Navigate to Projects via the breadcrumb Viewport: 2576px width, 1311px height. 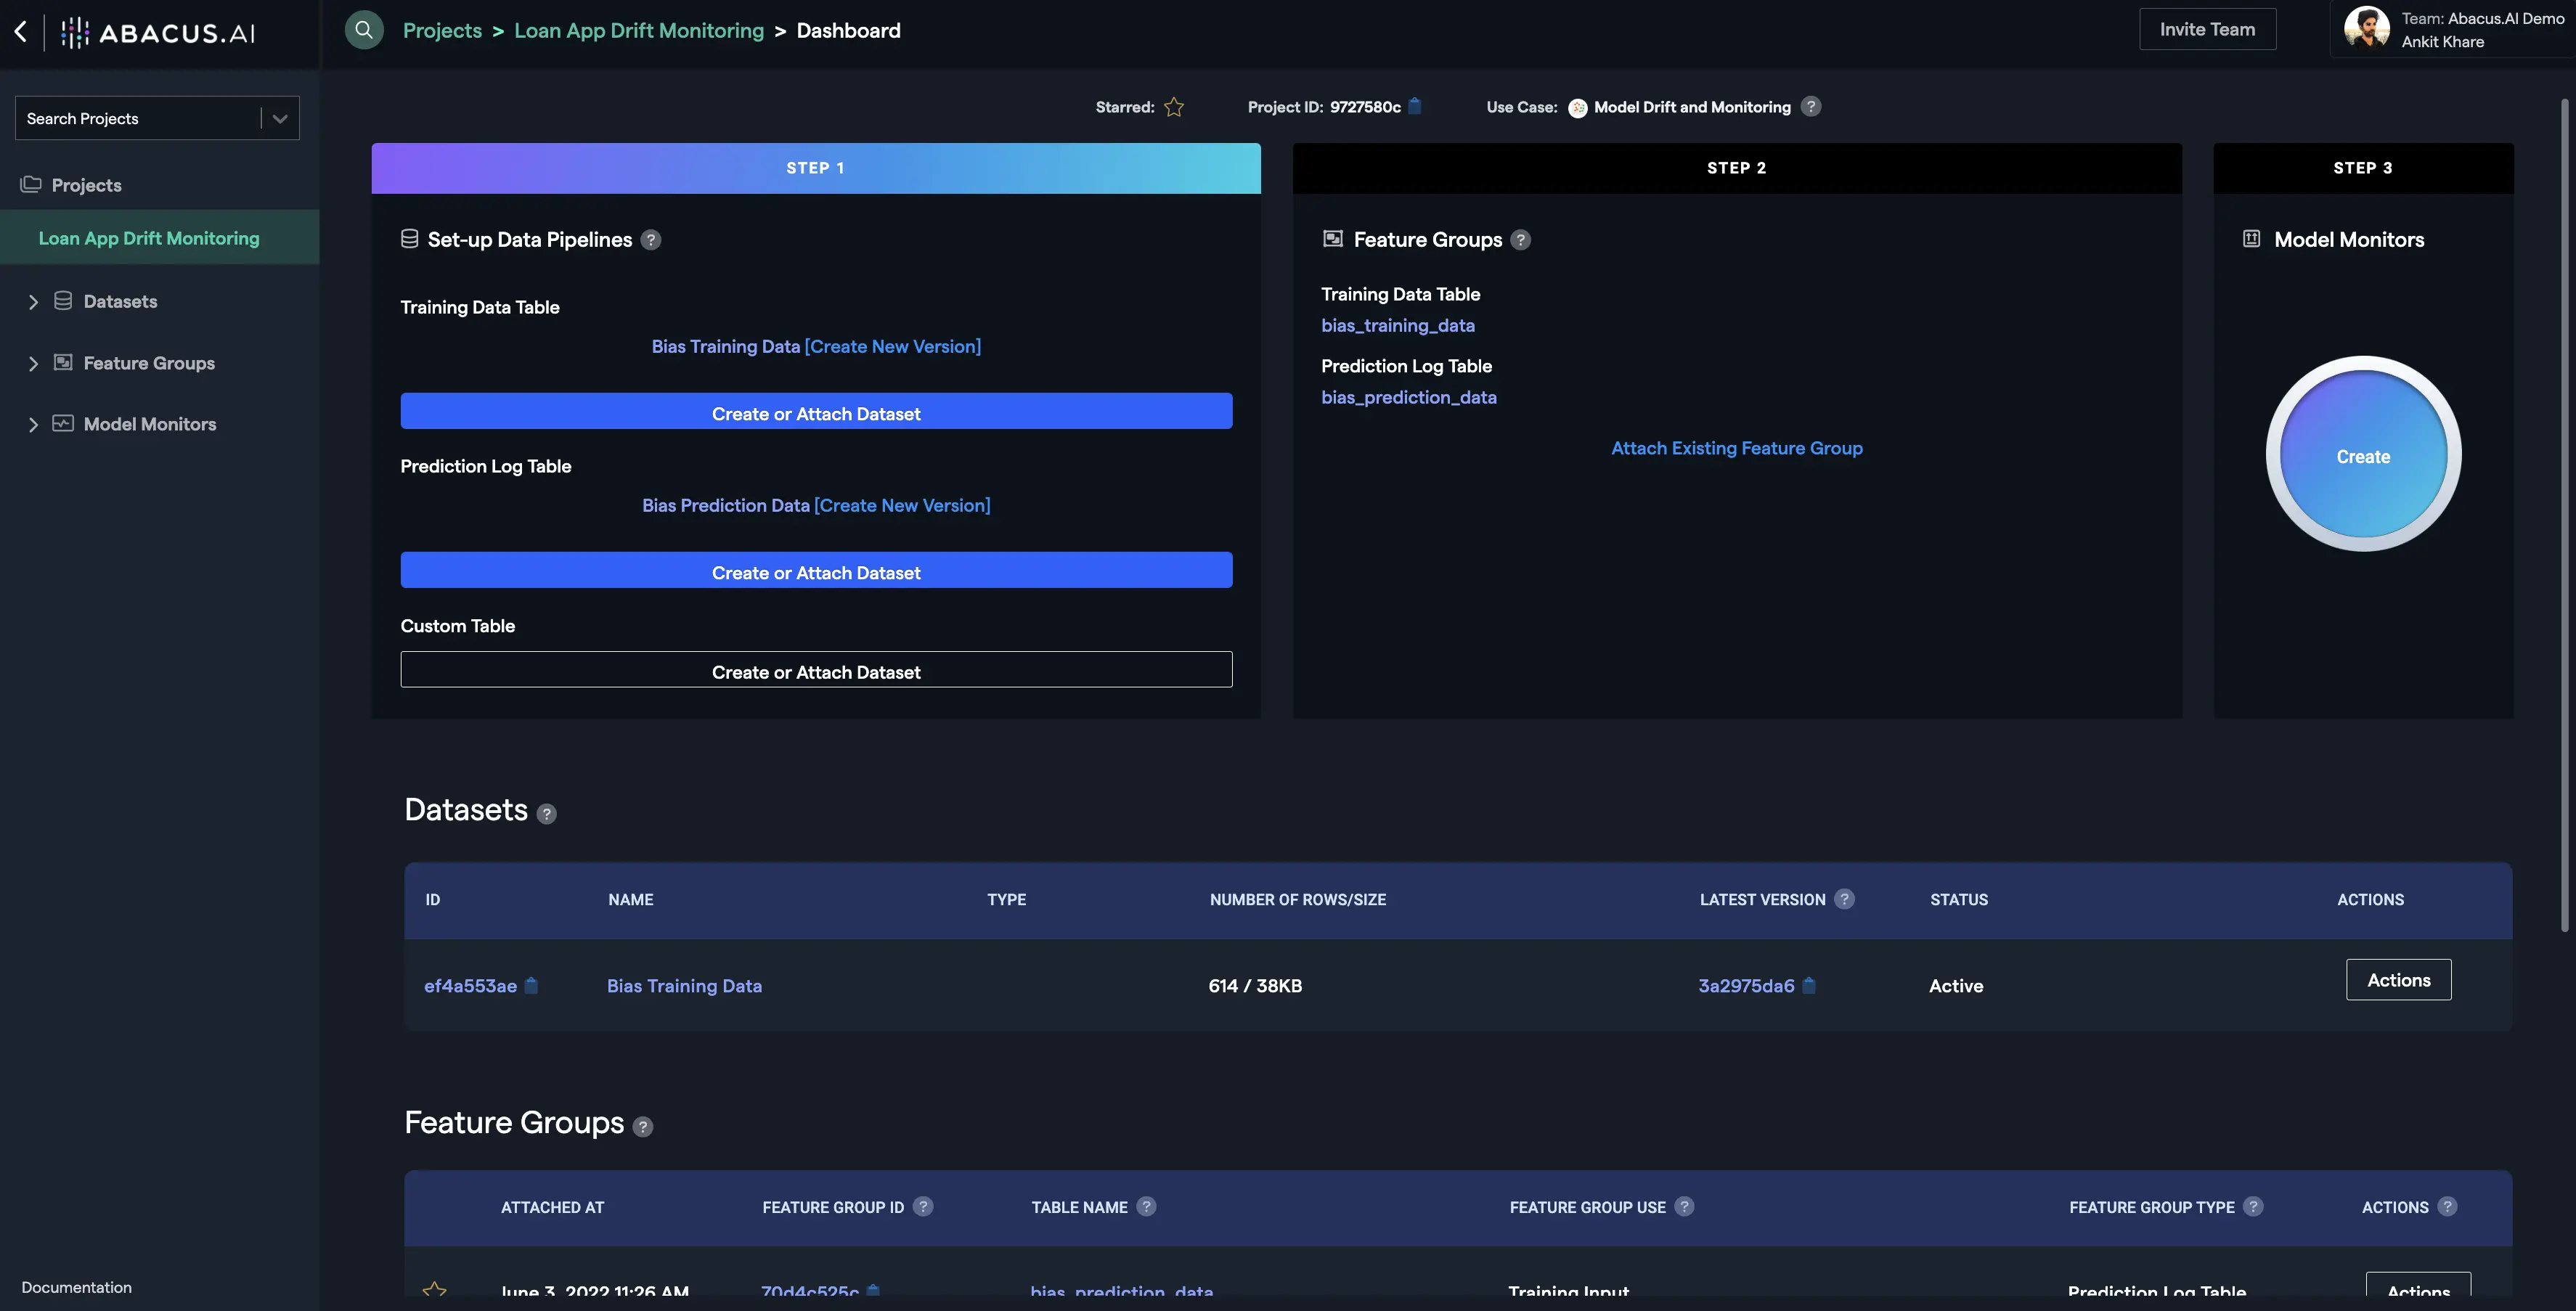[x=442, y=30]
